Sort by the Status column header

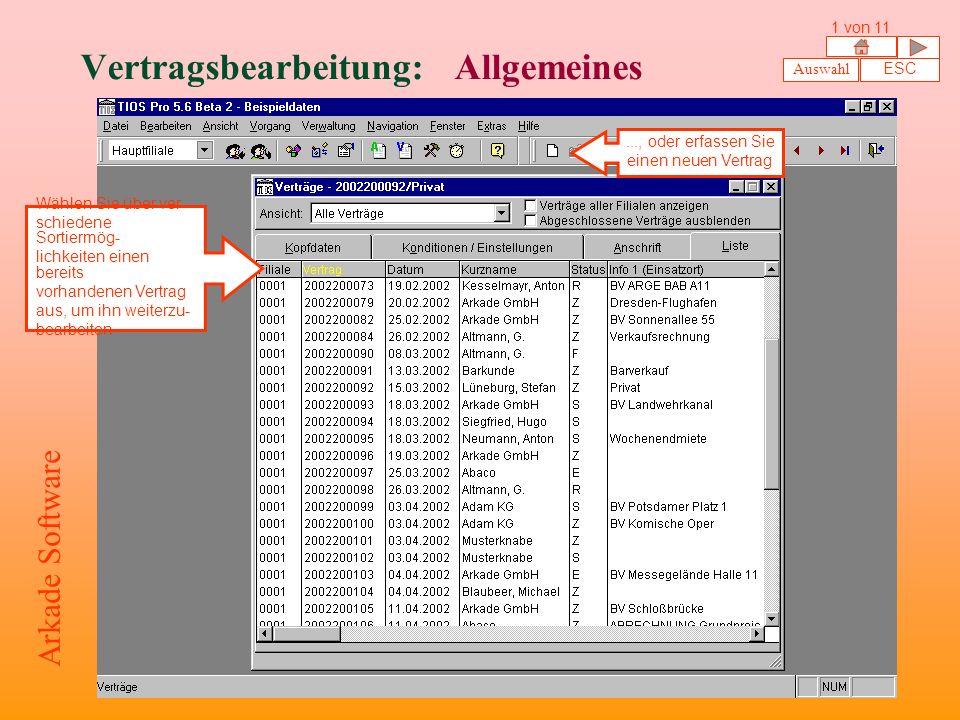(x=588, y=269)
